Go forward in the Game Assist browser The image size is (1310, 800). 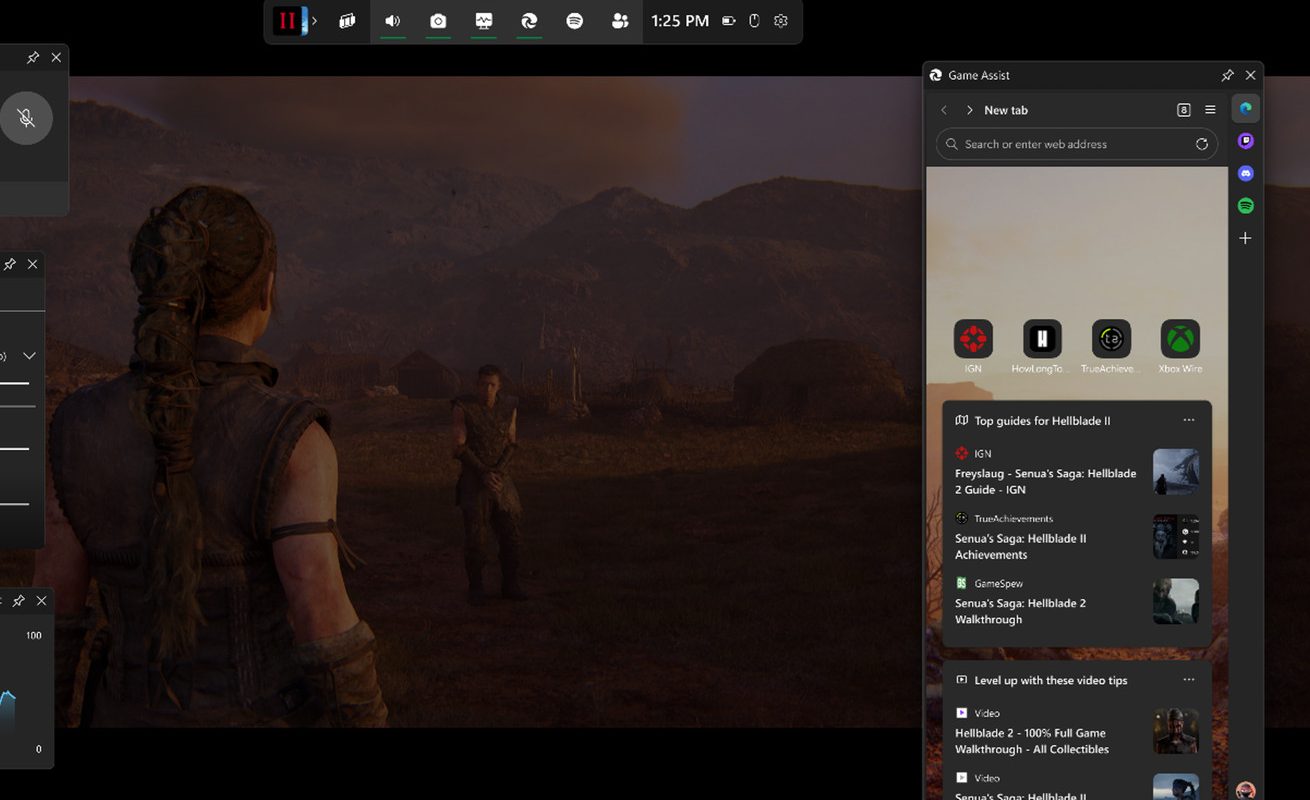click(x=969, y=110)
